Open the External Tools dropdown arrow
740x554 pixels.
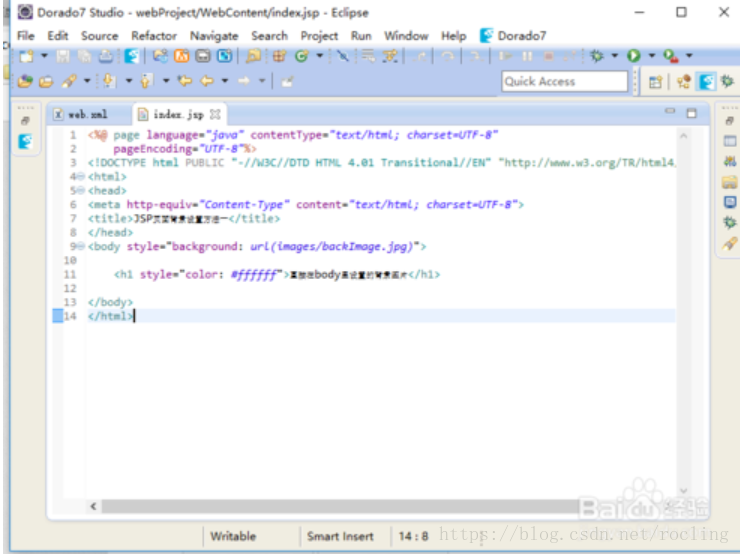click(689, 56)
